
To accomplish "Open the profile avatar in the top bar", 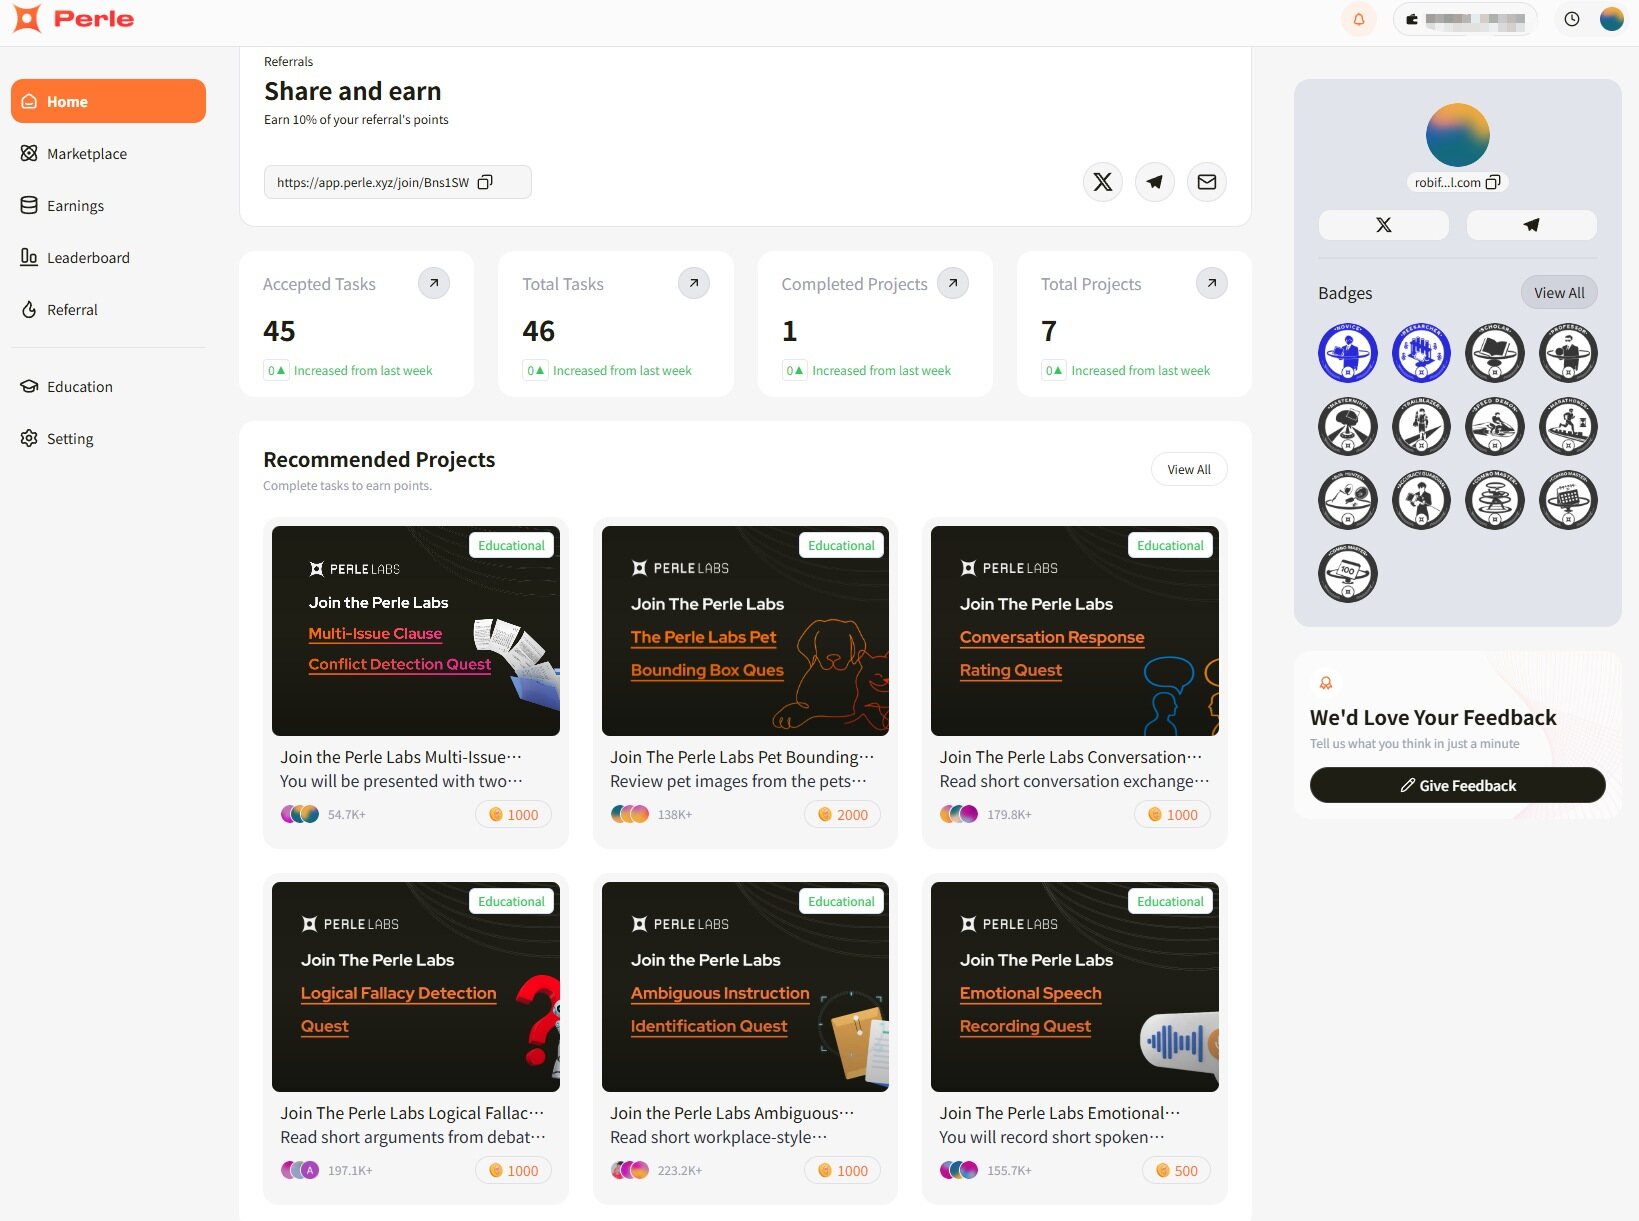I will coord(1611,19).
